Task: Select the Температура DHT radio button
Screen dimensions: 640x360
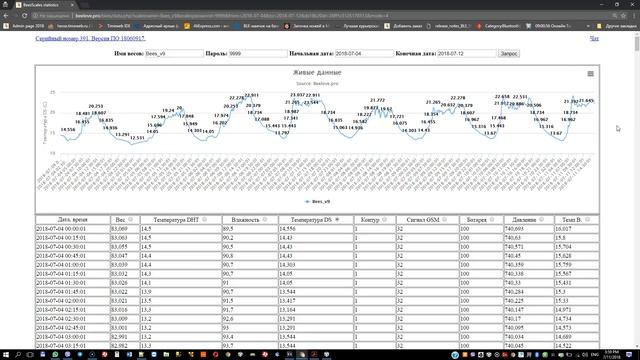Action: point(204,220)
